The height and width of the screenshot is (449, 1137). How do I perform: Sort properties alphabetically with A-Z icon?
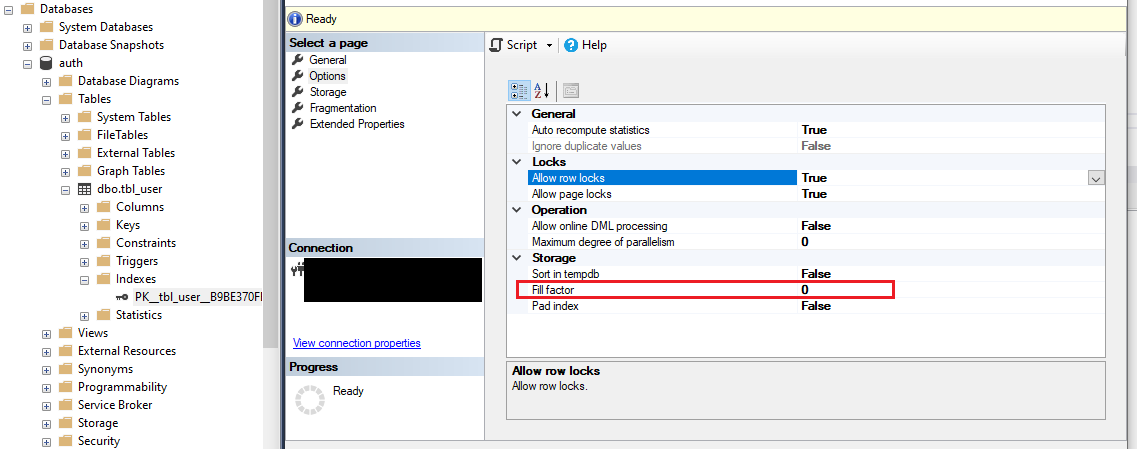click(x=541, y=90)
